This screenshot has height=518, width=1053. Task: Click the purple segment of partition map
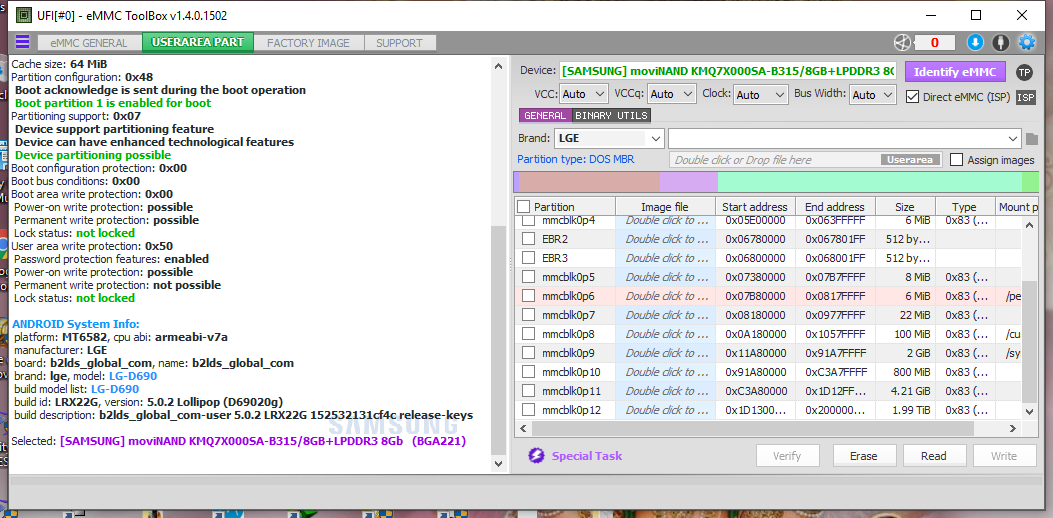tap(689, 182)
